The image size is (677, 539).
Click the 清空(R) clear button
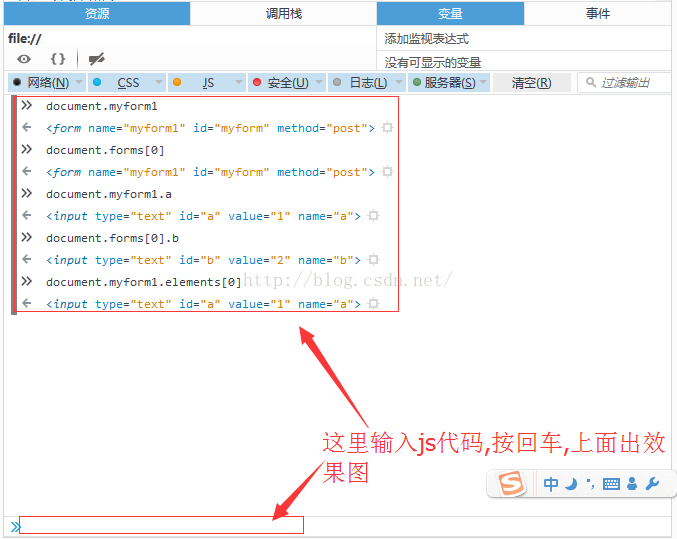coord(531,82)
